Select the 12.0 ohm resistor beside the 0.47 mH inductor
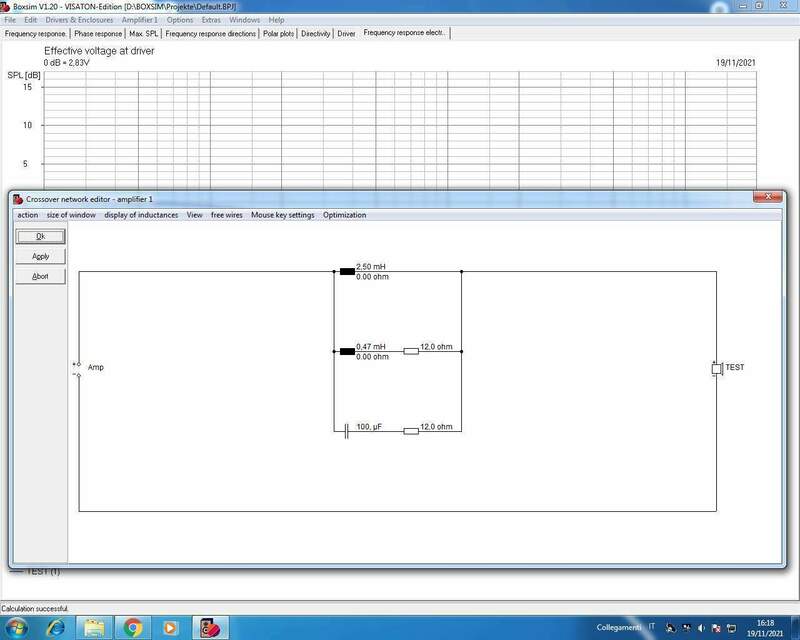The height and width of the screenshot is (640, 800). click(x=410, y=351)
